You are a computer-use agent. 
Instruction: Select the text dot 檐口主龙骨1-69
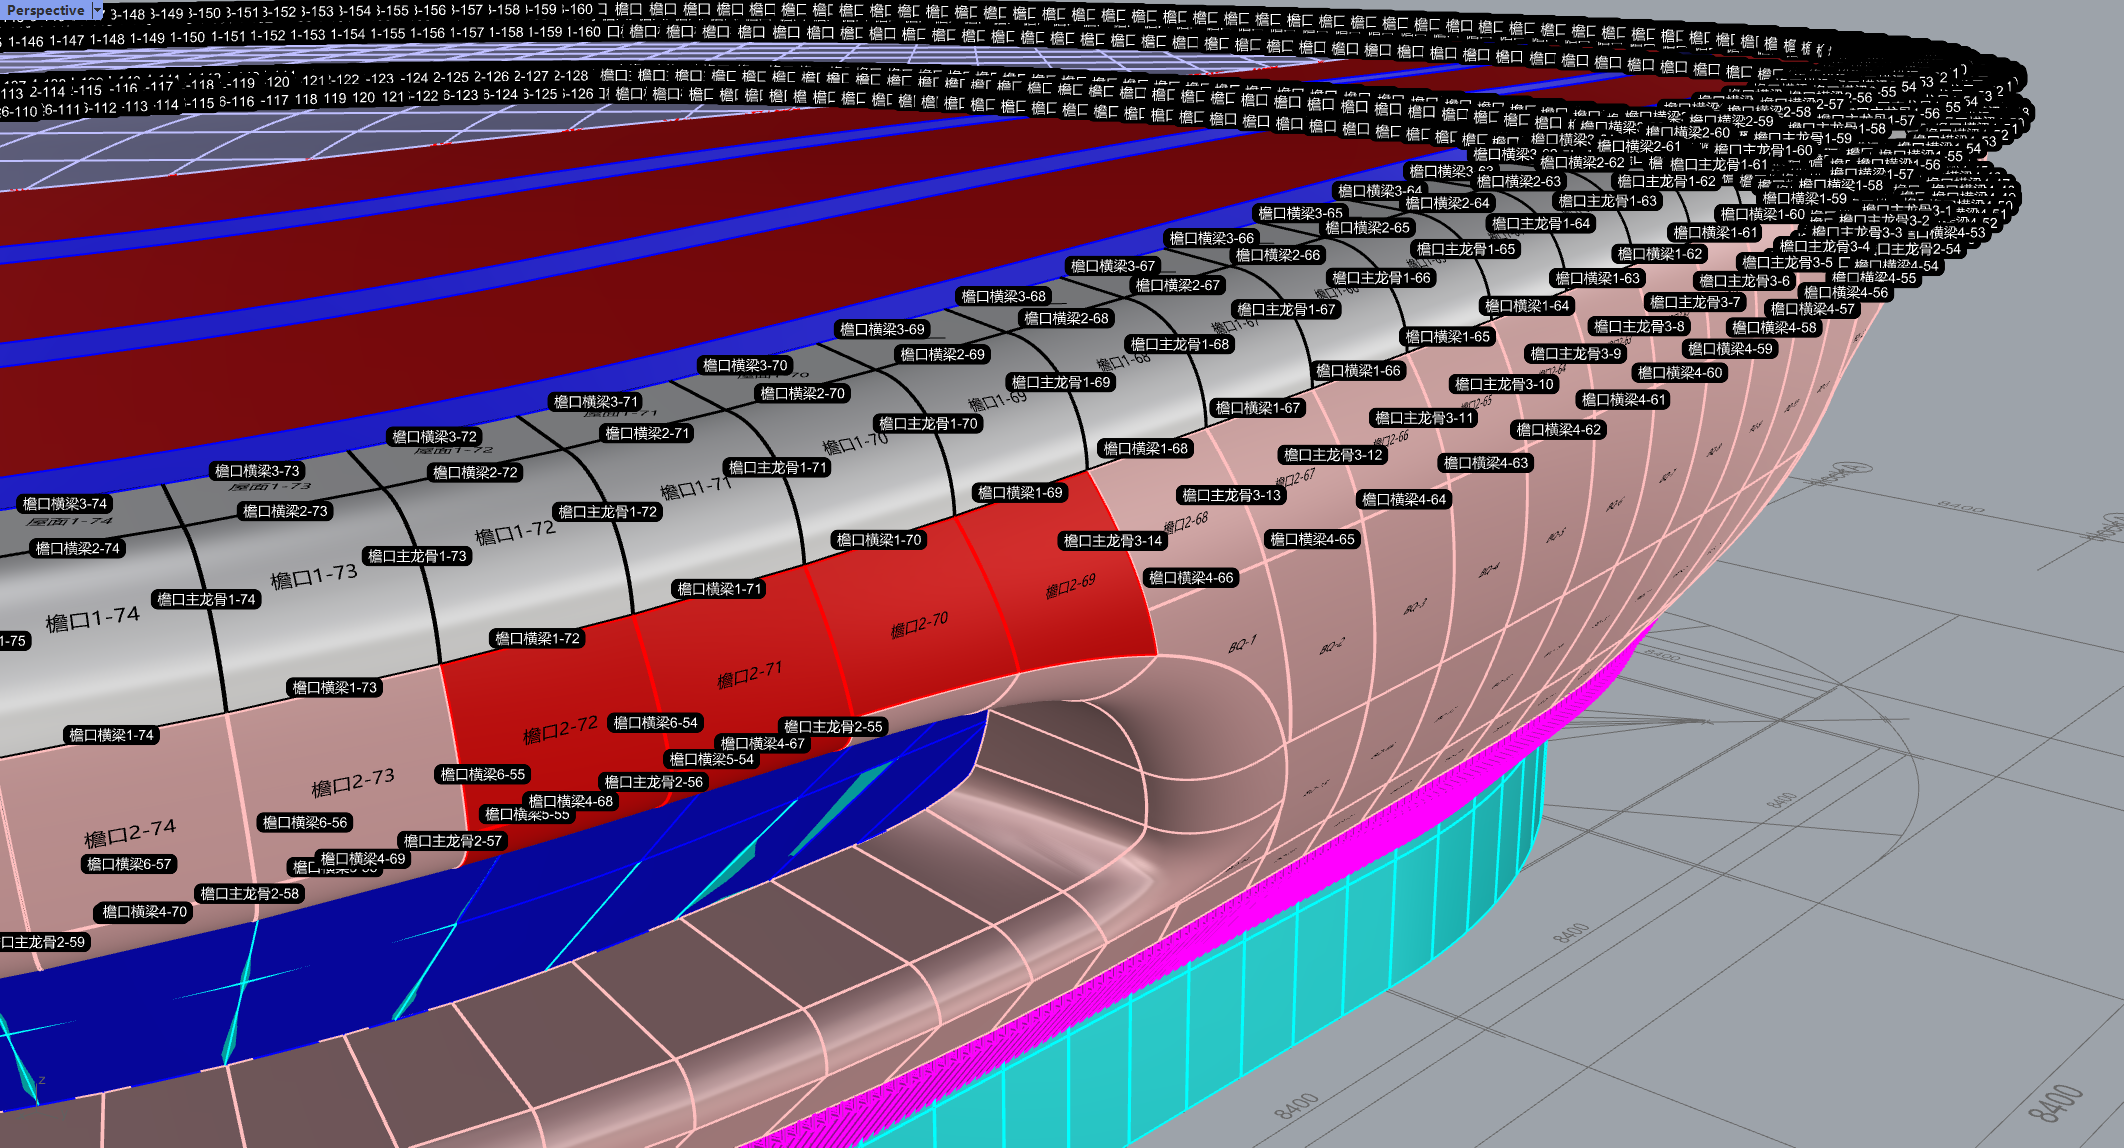(x=1060, y=382)
